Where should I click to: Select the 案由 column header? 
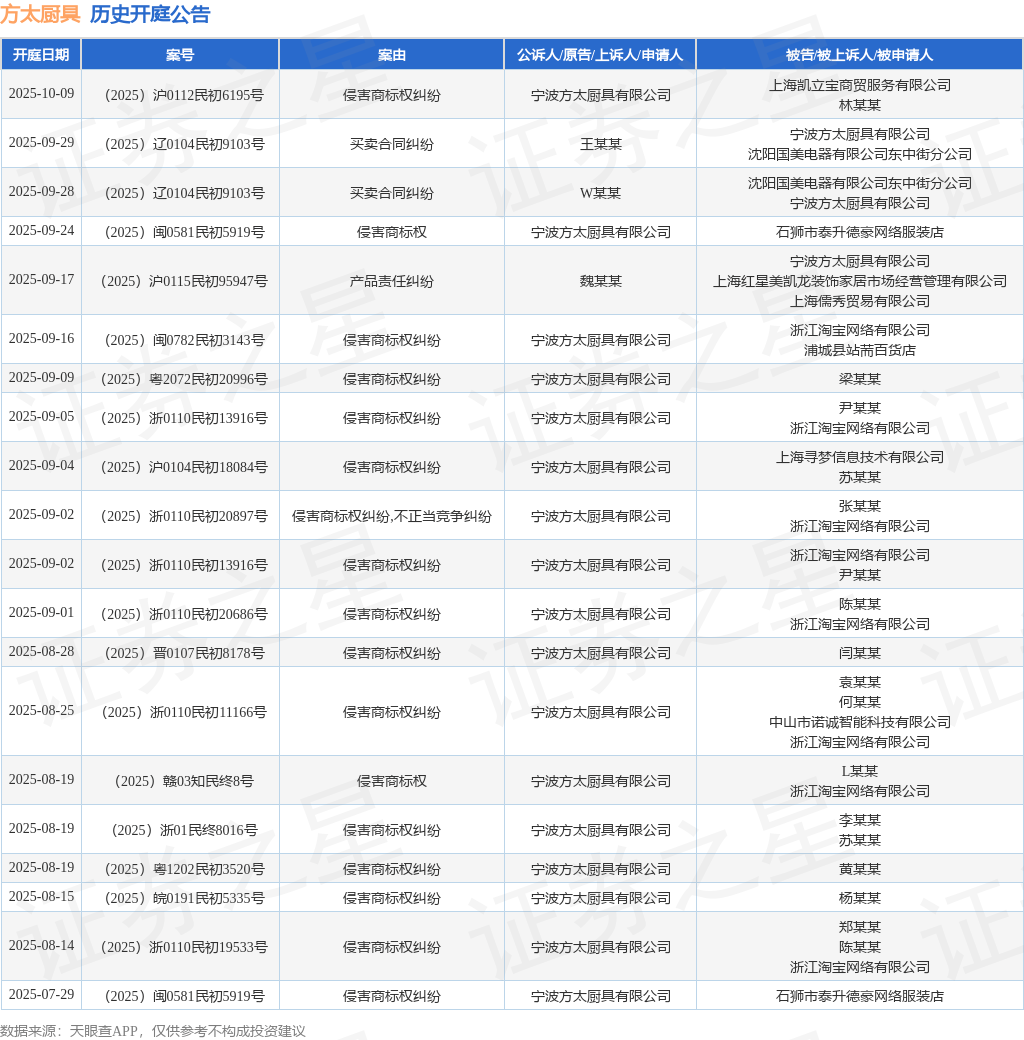(x=391, y=54)
